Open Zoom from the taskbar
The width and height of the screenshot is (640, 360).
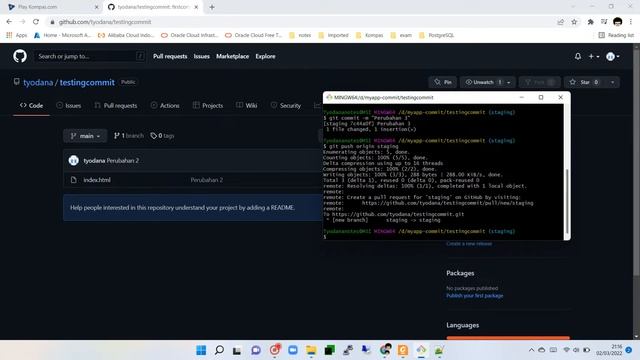coord(293,350)
